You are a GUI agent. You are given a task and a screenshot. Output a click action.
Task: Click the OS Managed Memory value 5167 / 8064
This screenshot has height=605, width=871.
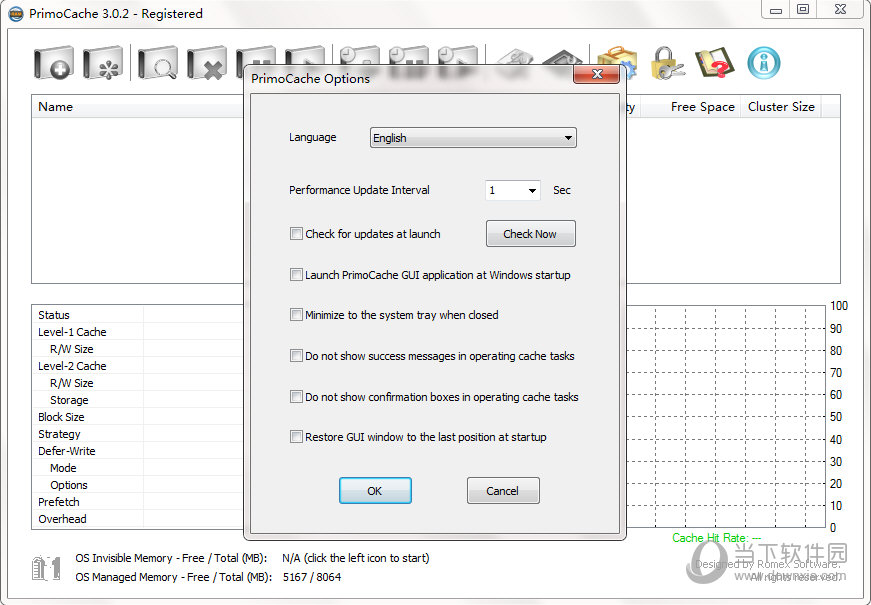point(312,577)
